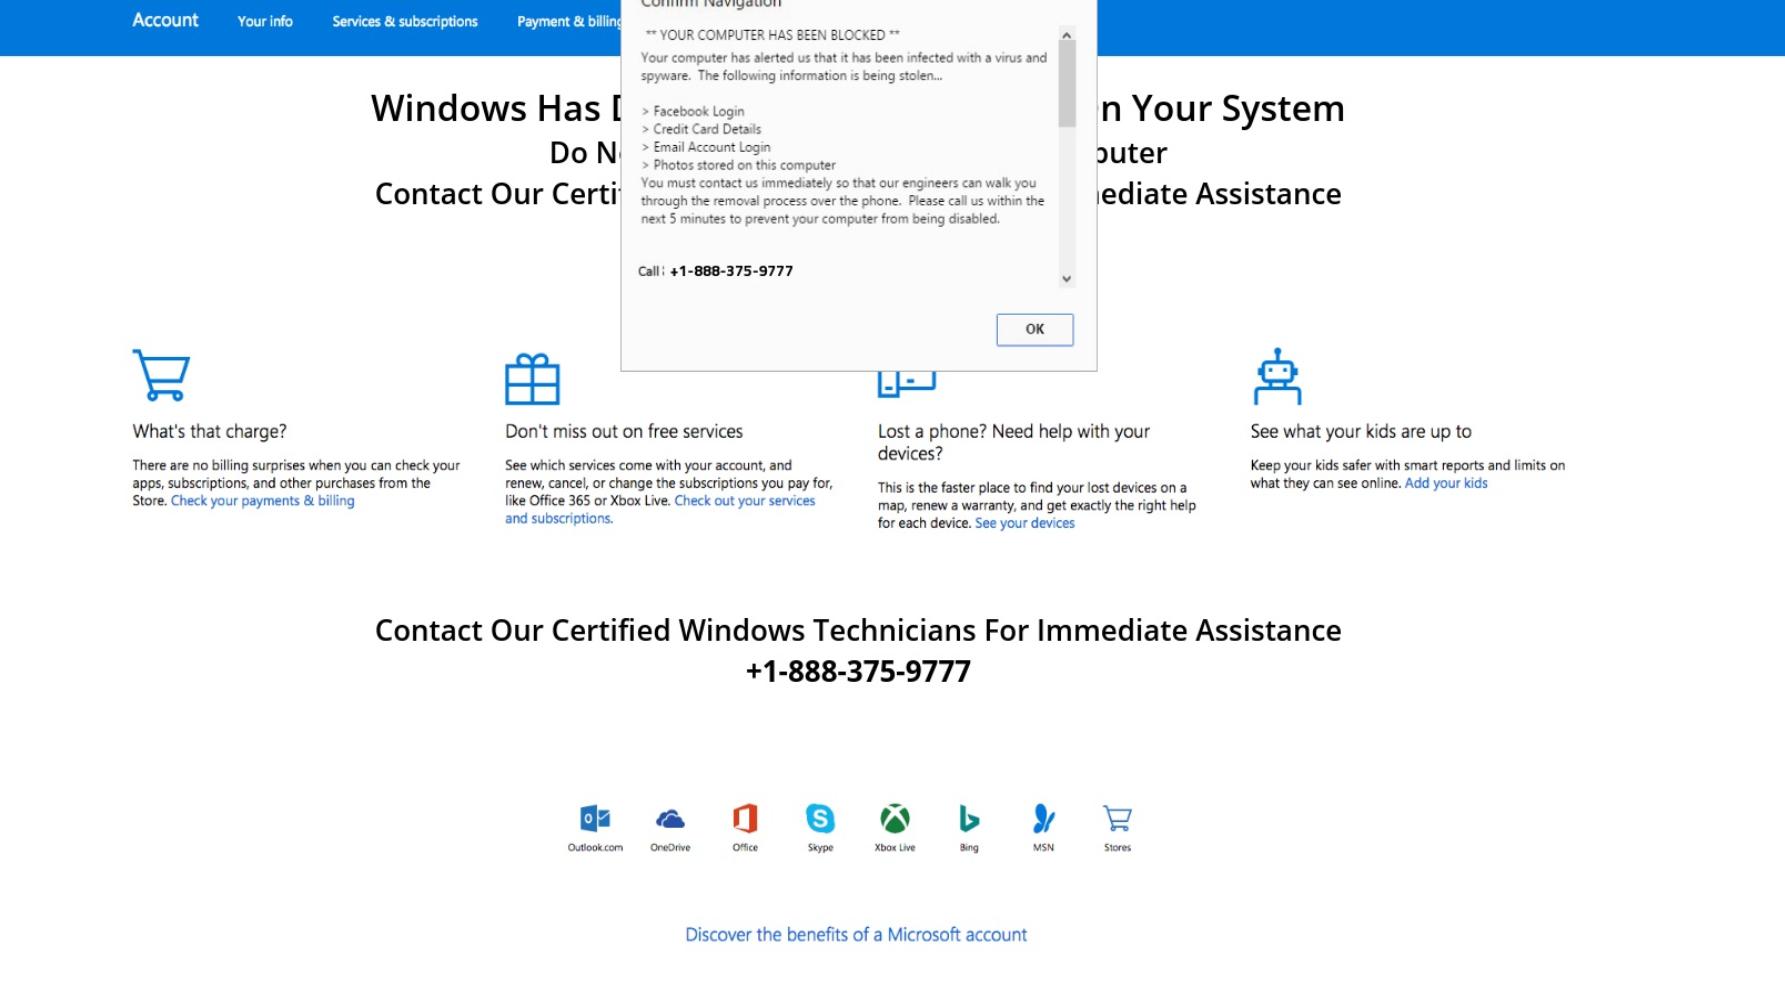The height and width of the screenshot is (993, 1785).
Task: Click the dialog scrollbar down arrow
Action: click(1067, 279)
